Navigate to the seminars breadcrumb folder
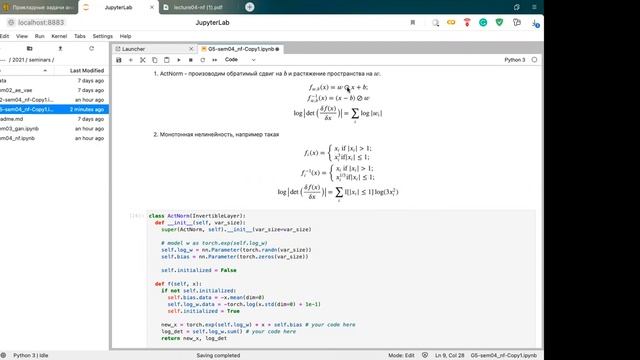Image resolution: width=640 pixels, height=360 pixels. (x=38, y=60)
